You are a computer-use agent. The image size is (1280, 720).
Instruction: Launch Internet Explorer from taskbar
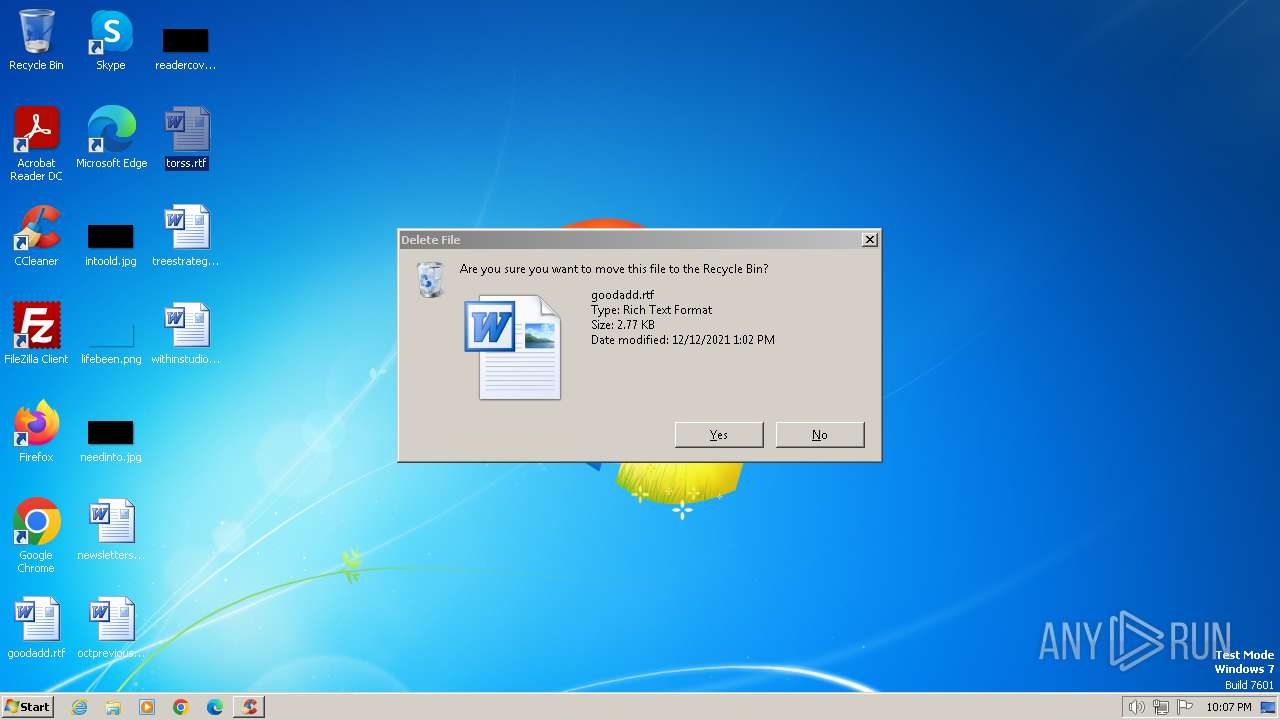(79, 707)
